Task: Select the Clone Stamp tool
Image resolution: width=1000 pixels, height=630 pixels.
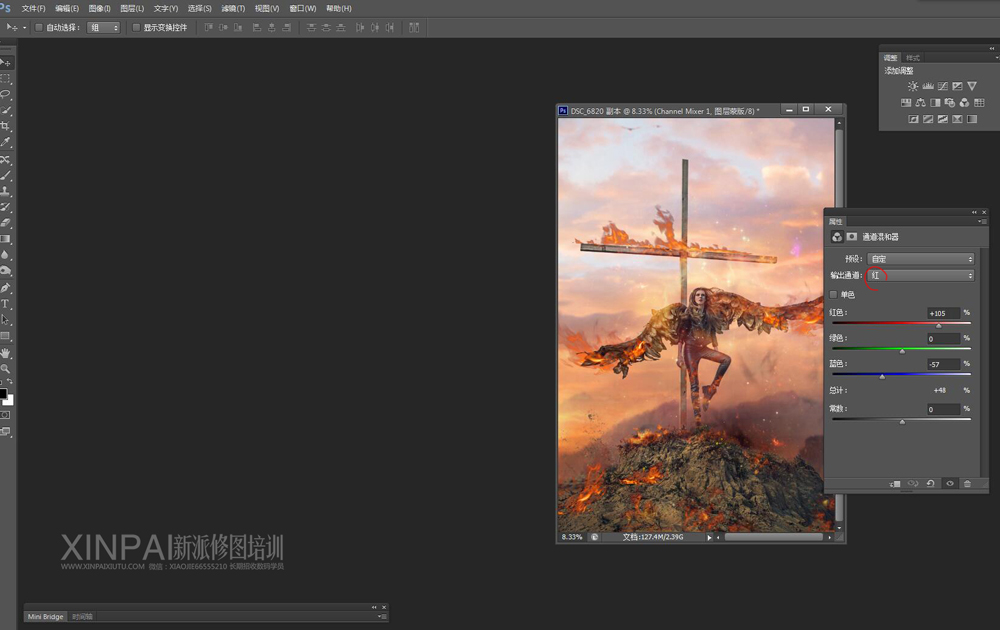Action: pos(6,191)
